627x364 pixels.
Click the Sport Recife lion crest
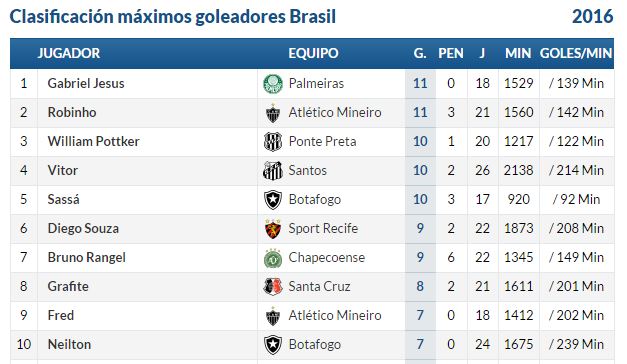point(273,229)
